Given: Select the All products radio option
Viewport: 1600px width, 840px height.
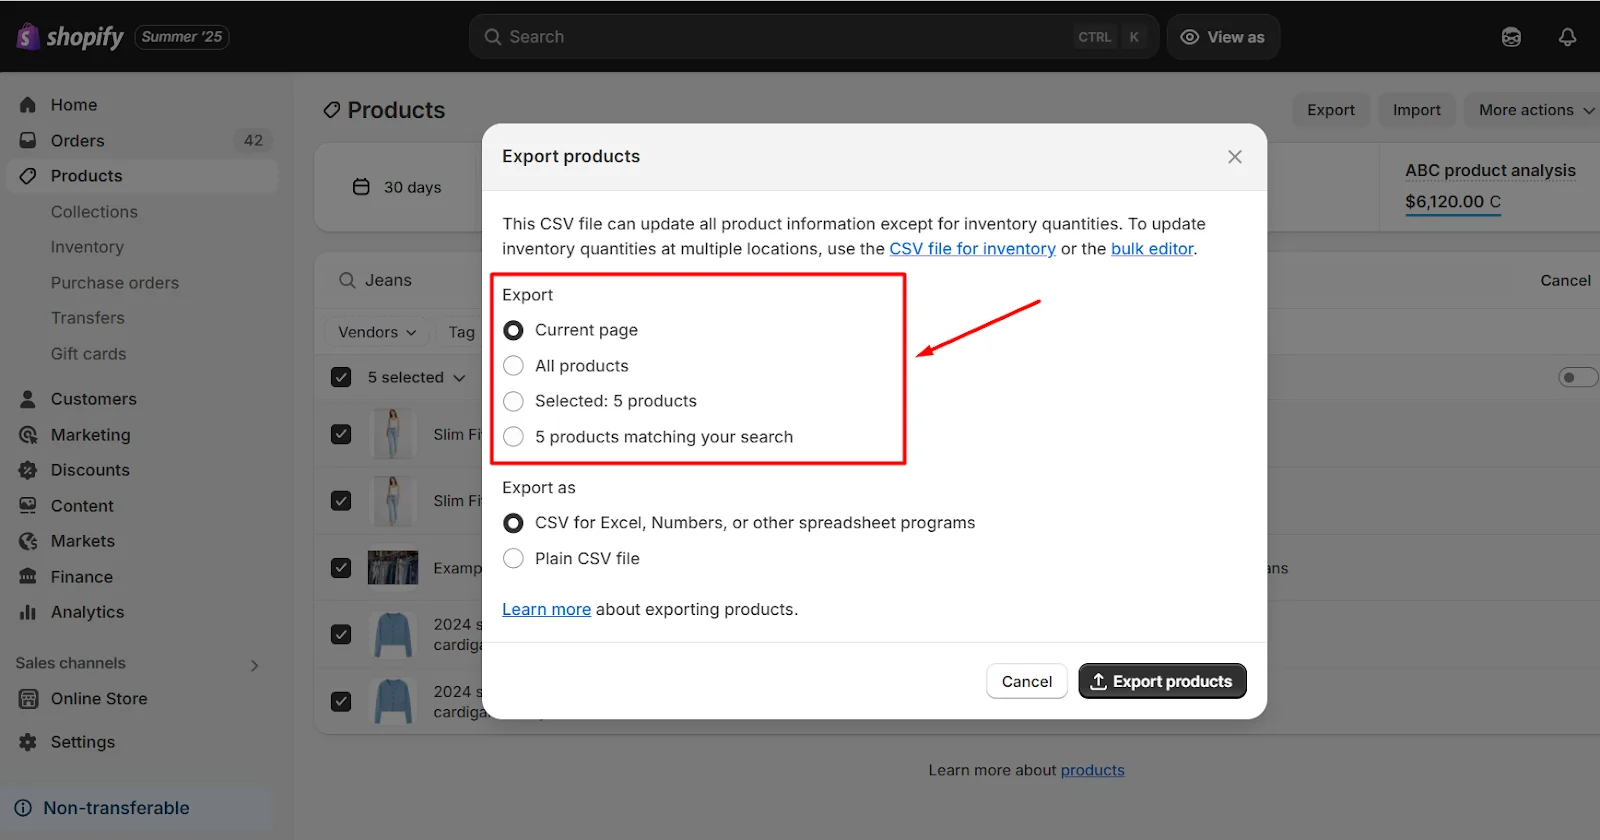Looking at the screenshot, I should pos(513,366).
